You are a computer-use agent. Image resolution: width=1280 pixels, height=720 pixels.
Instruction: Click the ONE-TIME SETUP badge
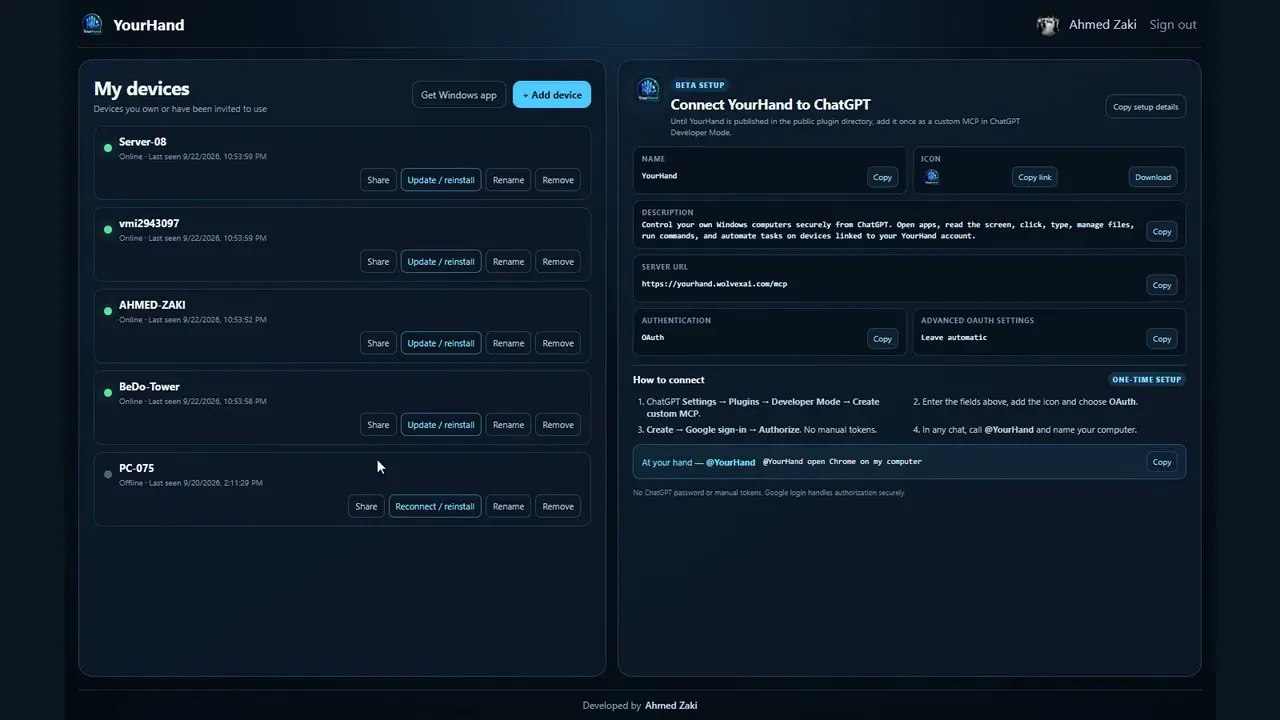pos(1147,380)
